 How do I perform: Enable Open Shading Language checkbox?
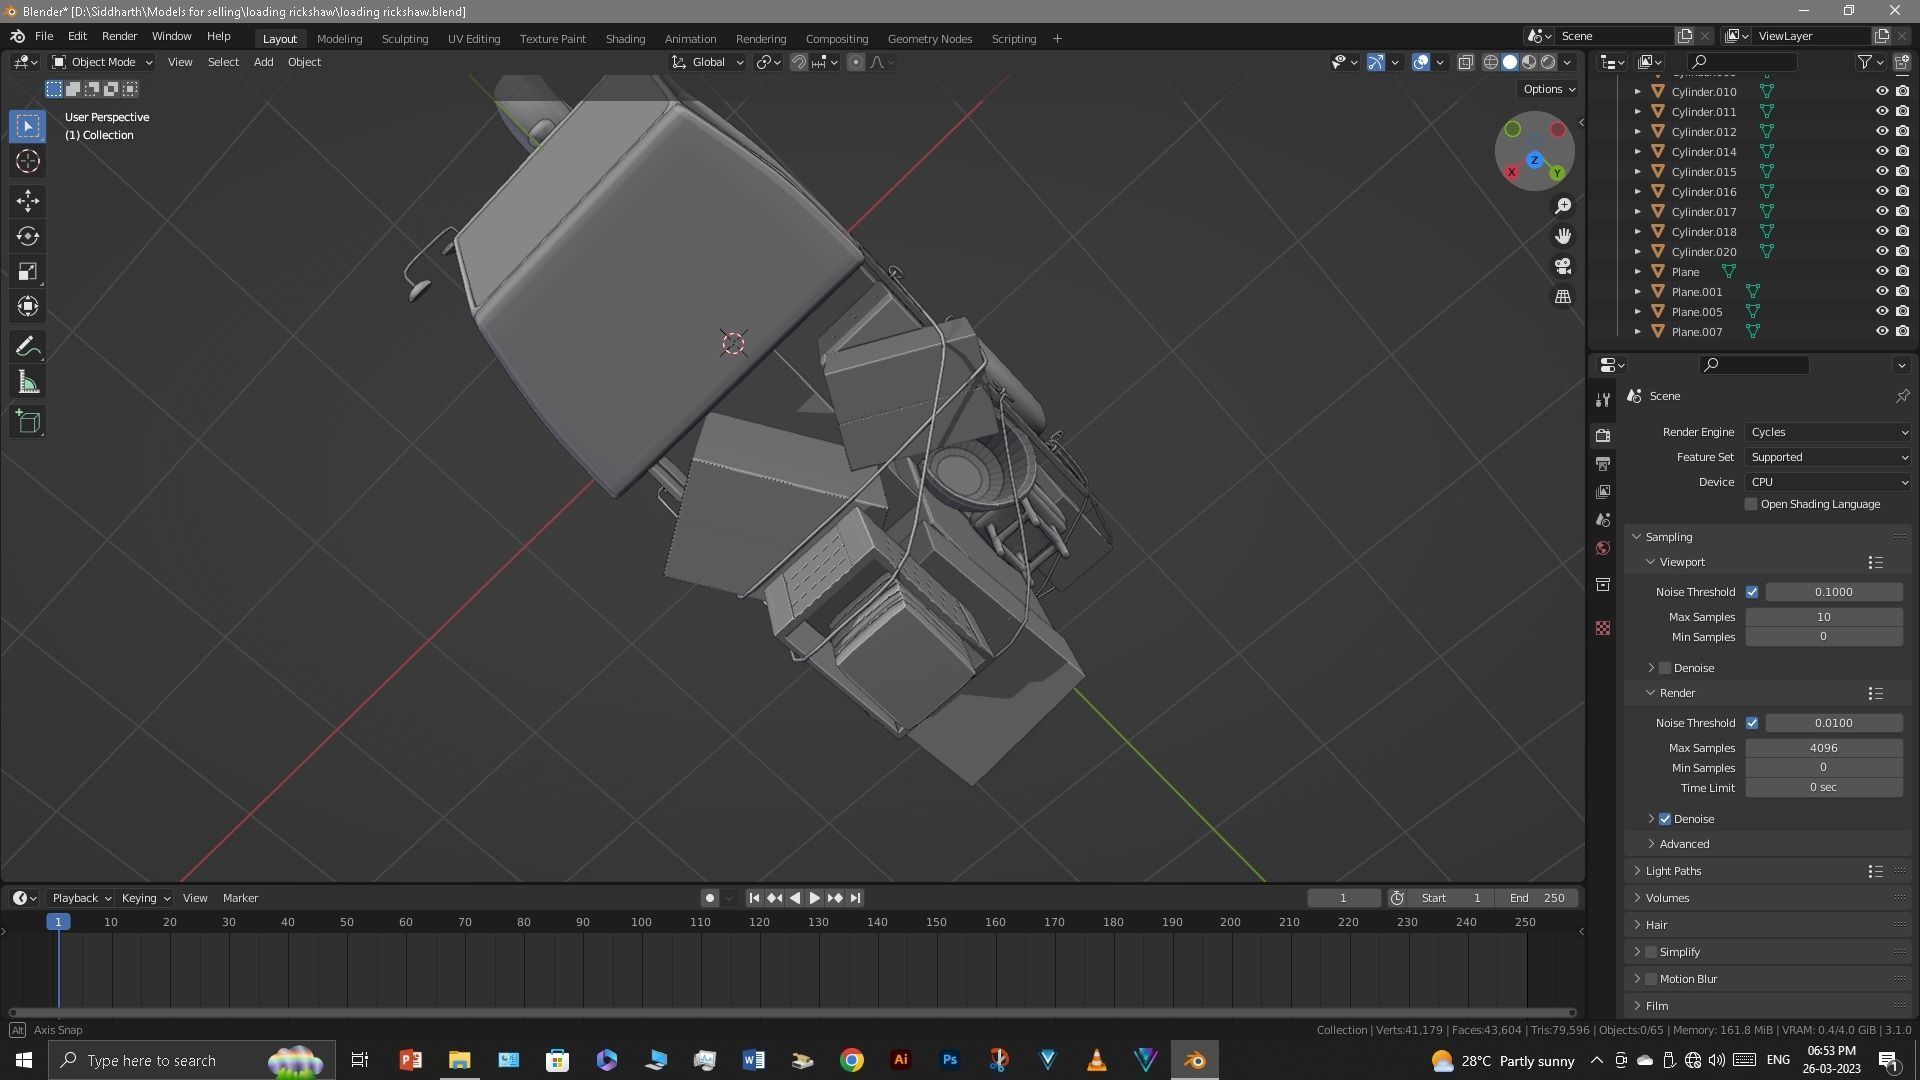(x=1751, y=504)
